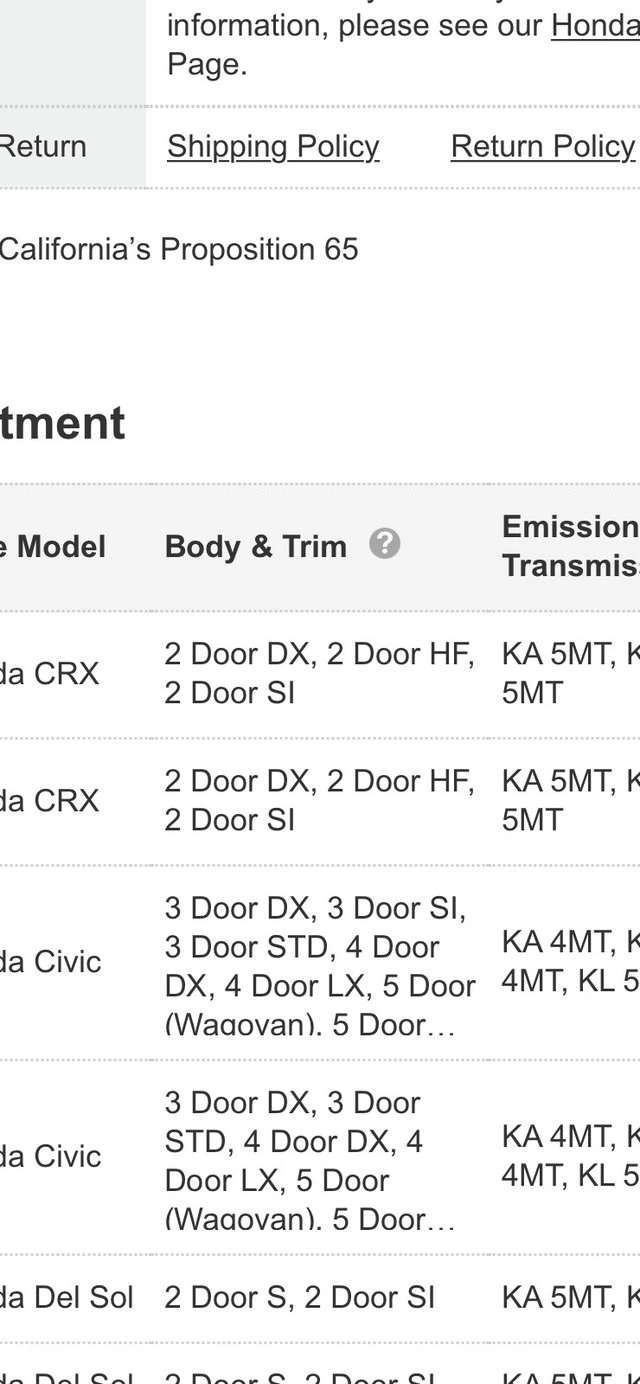Image resolution: width=640 pixels, height=1384 pixels.
Task: Click the first Civic model cell
Action: coord(50,962)
